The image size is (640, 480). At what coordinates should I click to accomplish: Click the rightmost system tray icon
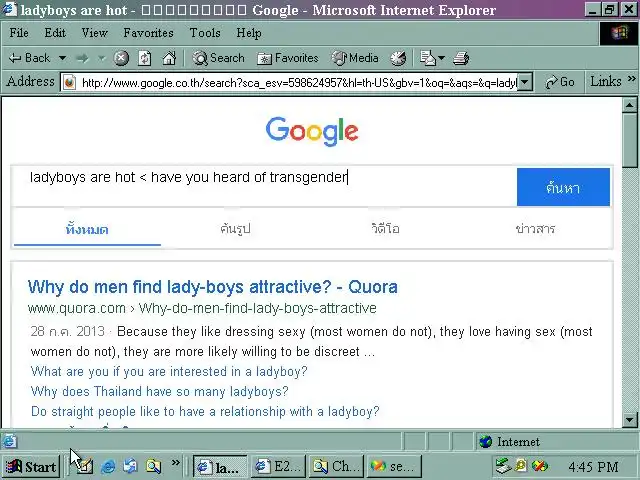click(540, 466)
